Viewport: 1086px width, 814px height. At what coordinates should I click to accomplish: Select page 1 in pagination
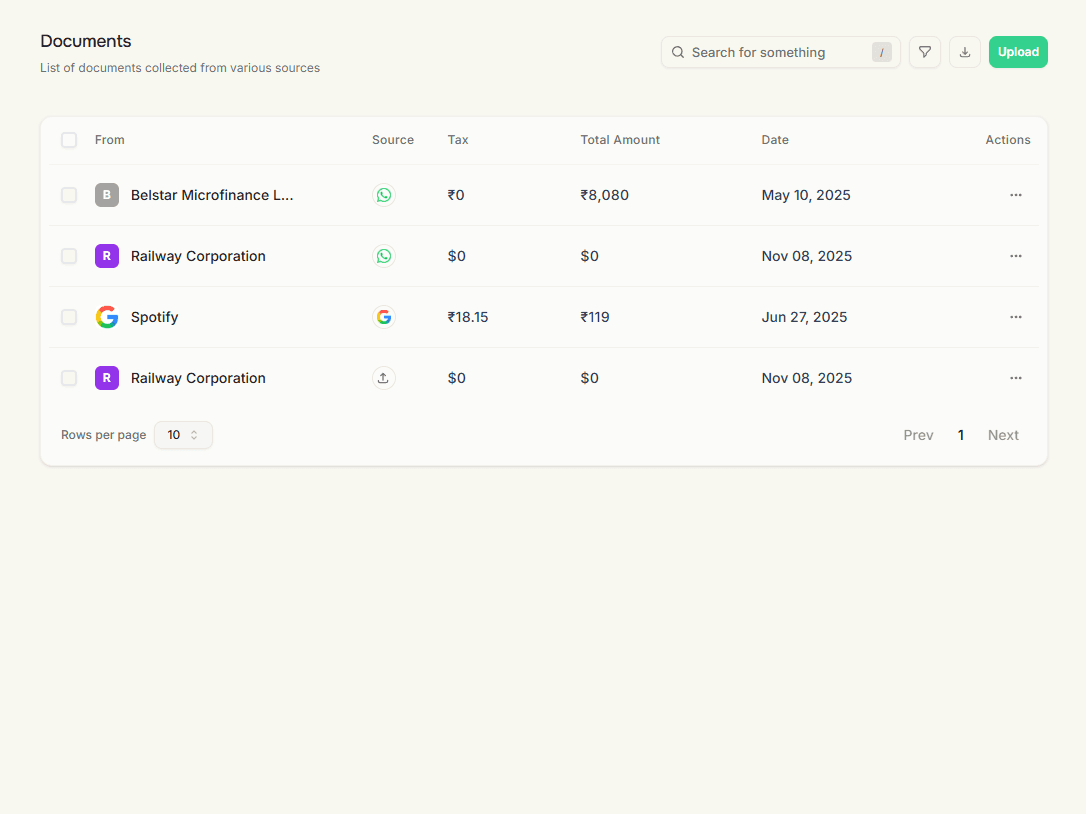click(x=961, y=435)
